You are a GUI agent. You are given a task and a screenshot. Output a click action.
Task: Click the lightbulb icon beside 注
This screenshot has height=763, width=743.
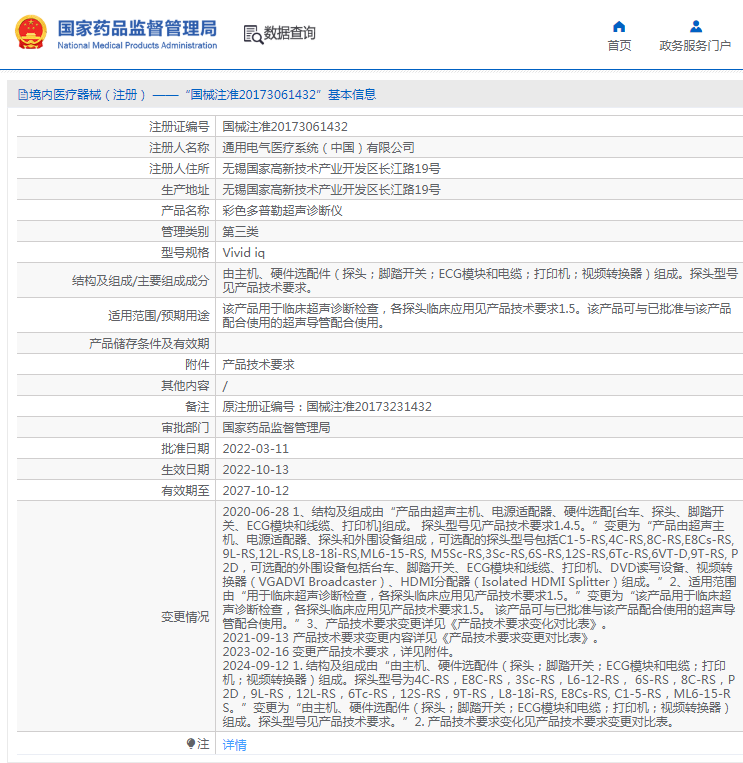[x=191, y=743]
